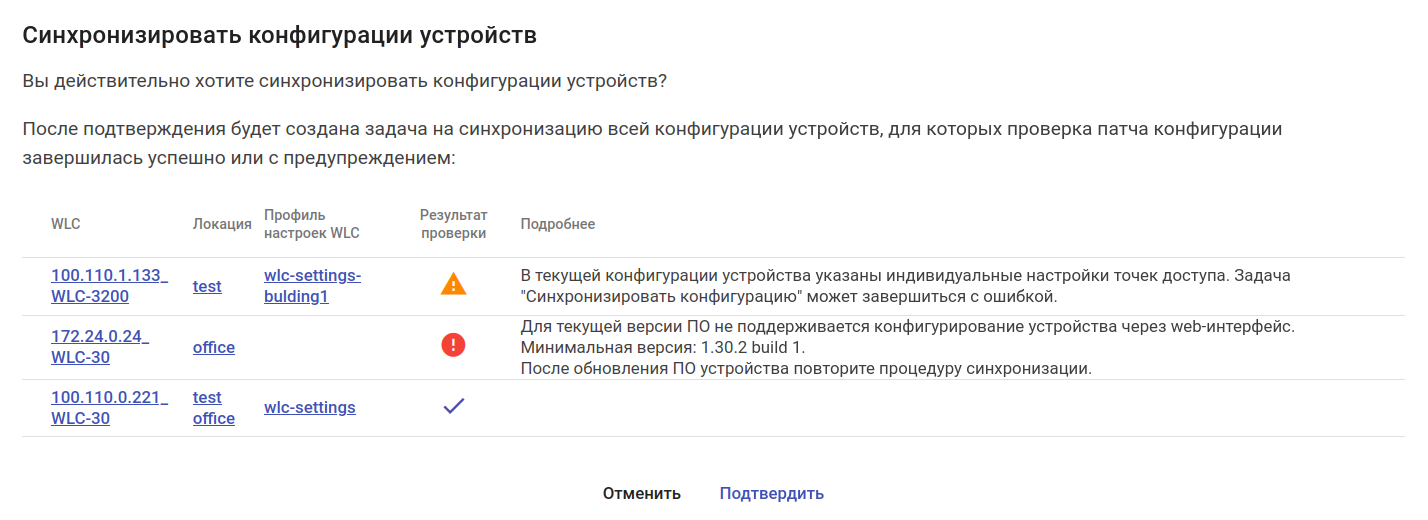Click the orange warning triangle icon
The height and width of the screenshot is (520, 1428).
[453, 285]
